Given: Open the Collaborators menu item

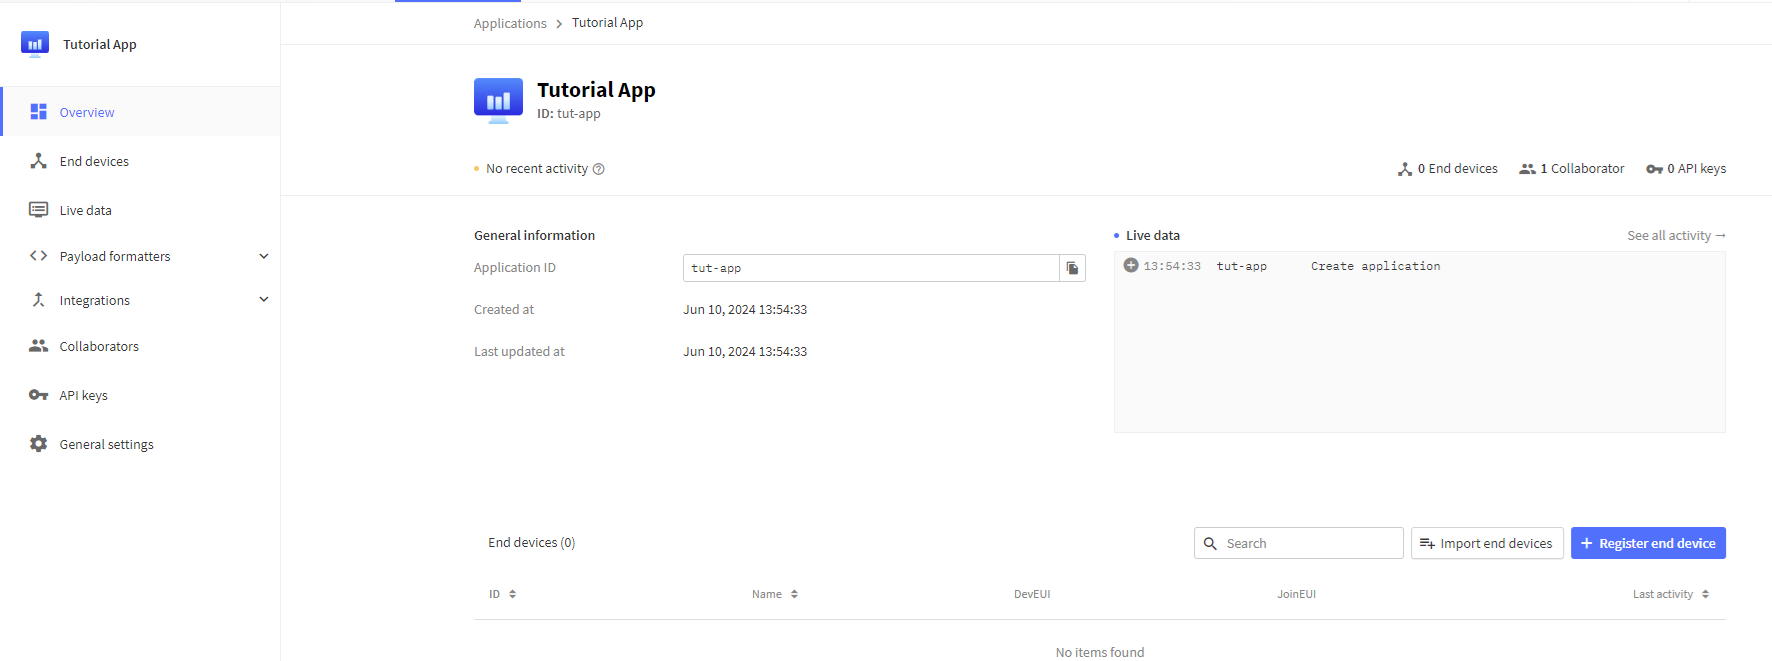Looking at the screenshot, I should click(141, 346).
